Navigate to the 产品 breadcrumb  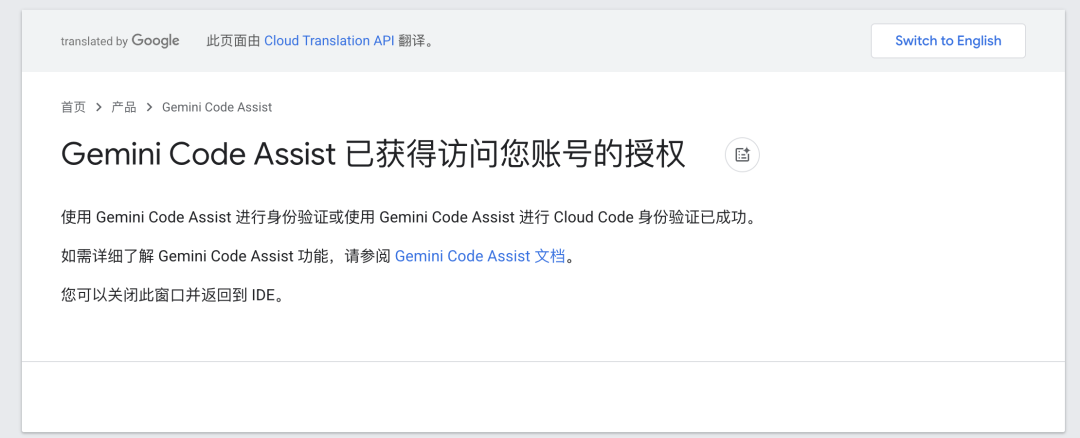click(x=124, y=107)
